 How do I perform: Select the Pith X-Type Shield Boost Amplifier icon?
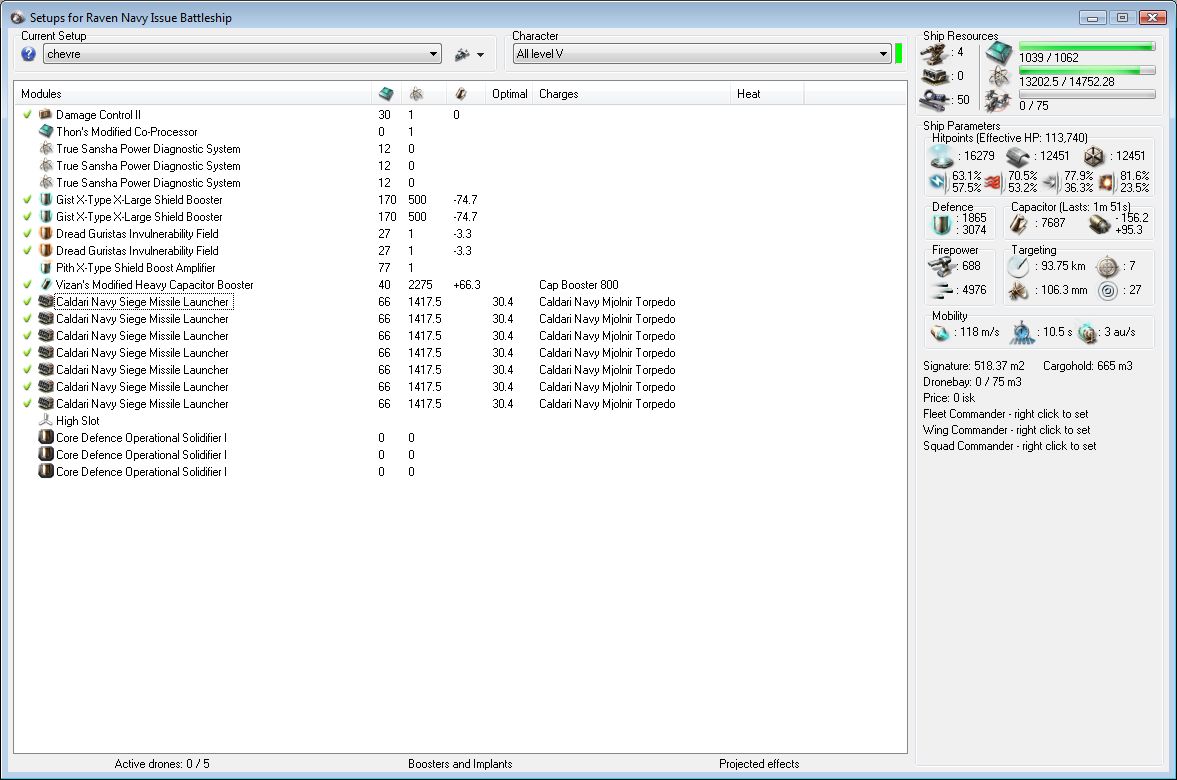tap(46, 268)
